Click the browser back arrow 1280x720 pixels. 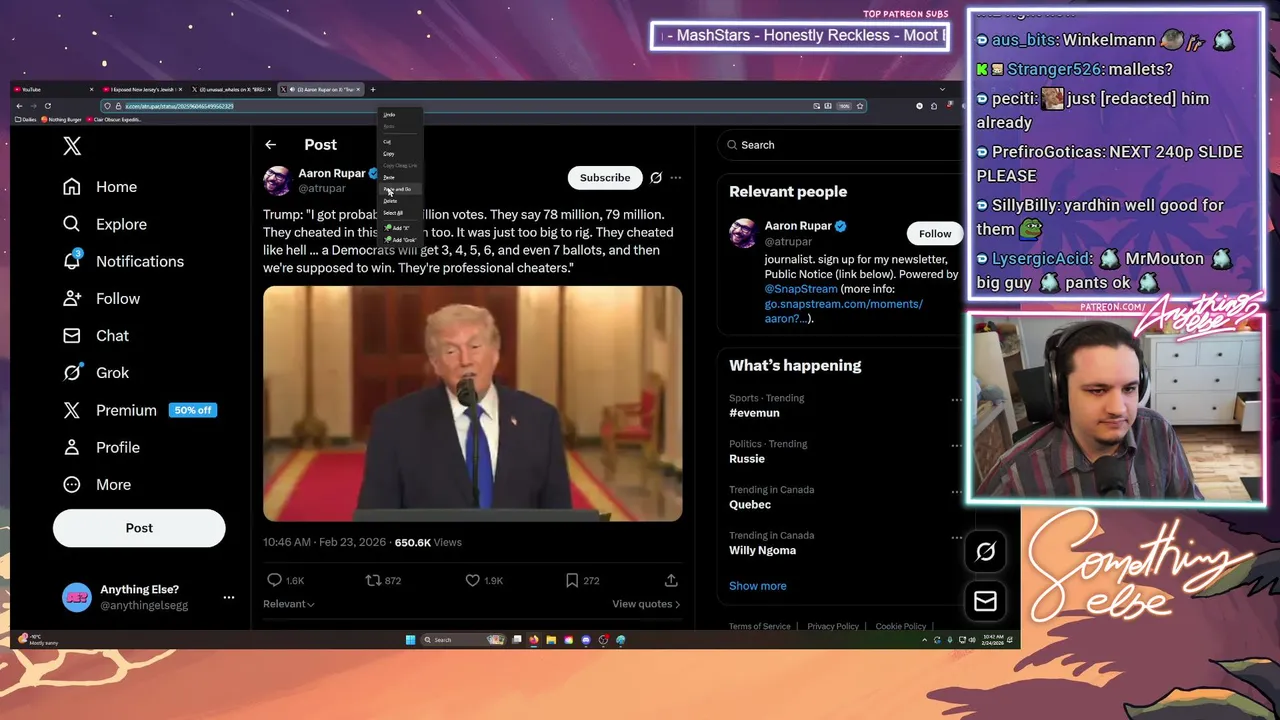(x=19, y=106)
